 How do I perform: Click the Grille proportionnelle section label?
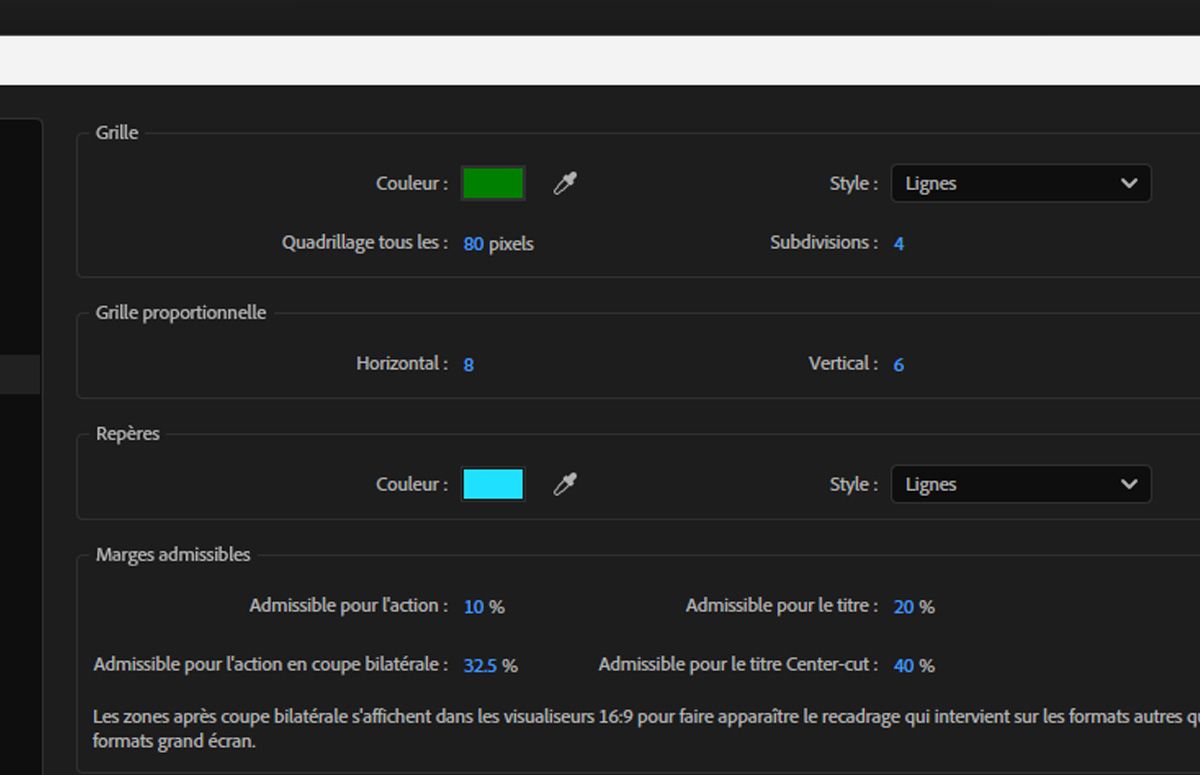(x=181, y=313)
